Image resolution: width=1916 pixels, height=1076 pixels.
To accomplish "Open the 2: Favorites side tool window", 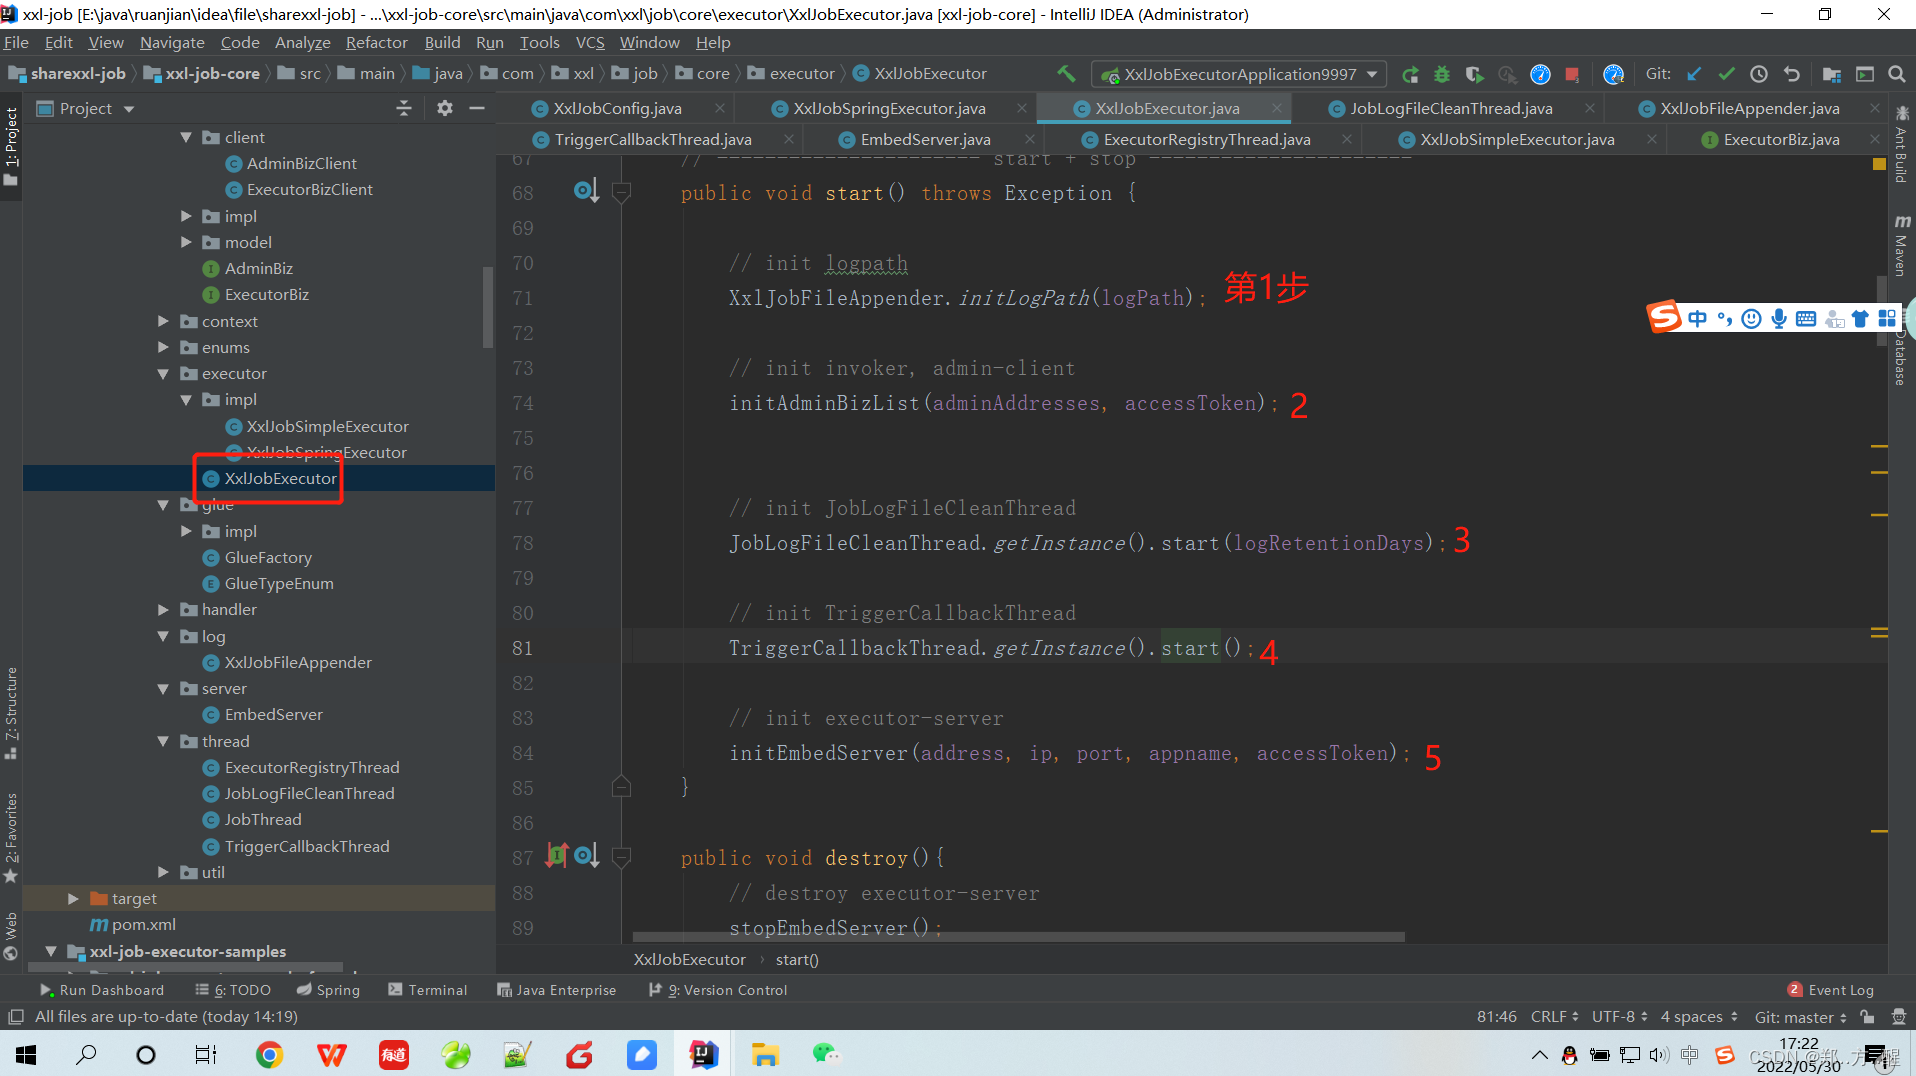I will pos(11,838).
